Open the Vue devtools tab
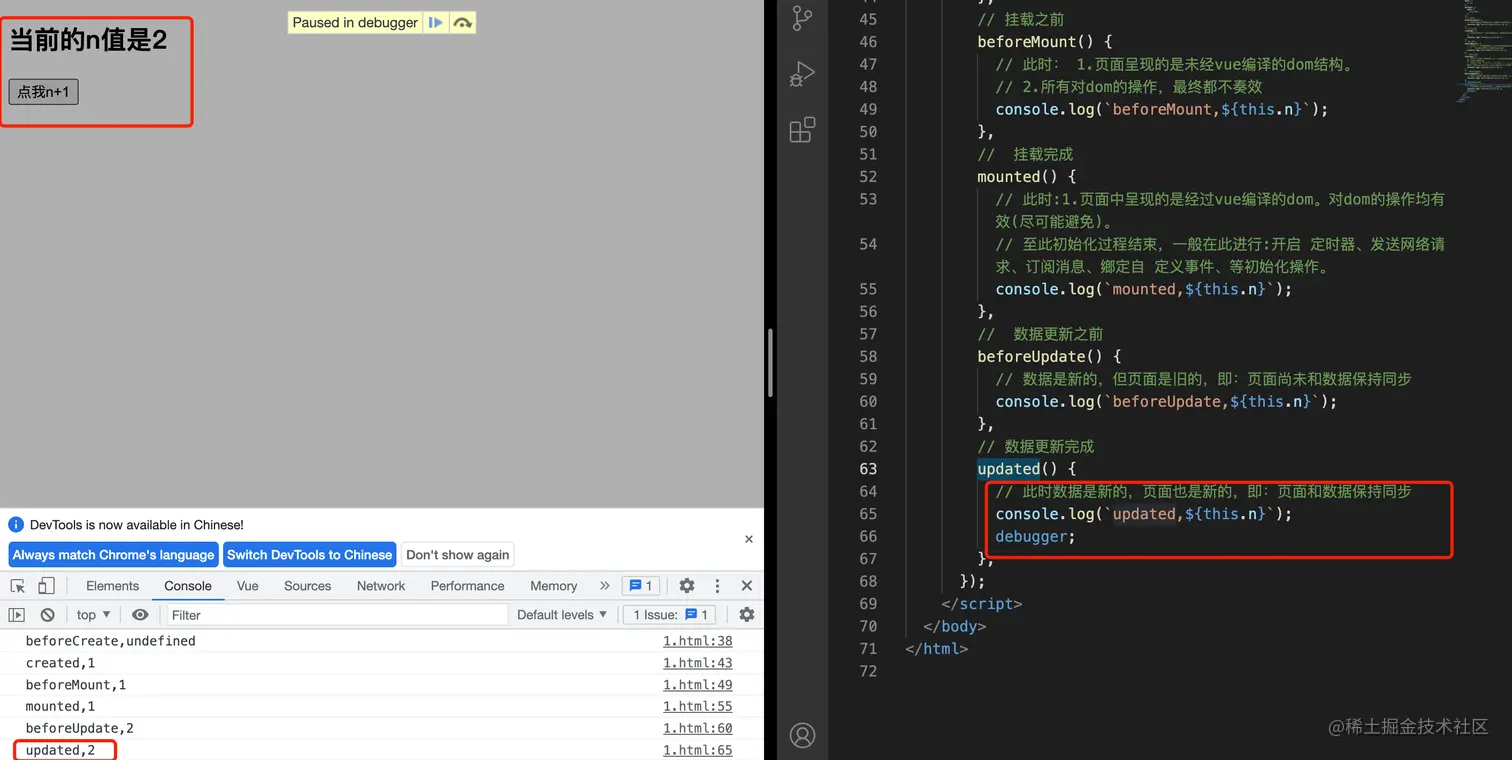The image size is (1512, 760). coord(248,586)
